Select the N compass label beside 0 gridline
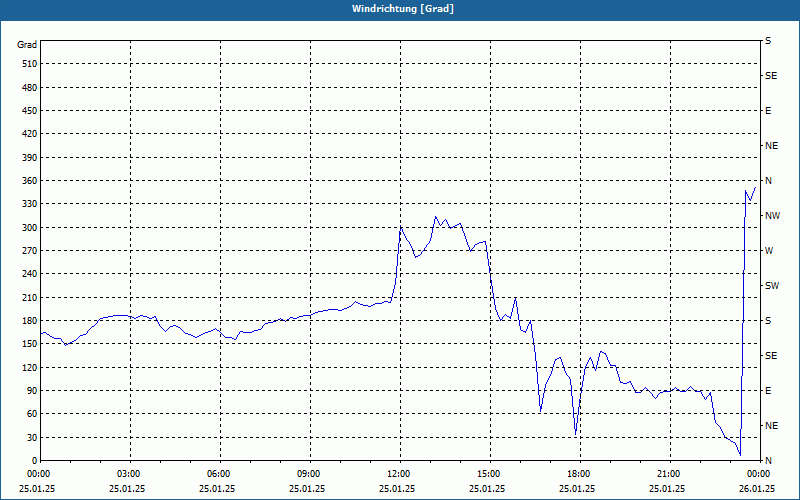This screenshot has width=800, height=500. [768, 461]
